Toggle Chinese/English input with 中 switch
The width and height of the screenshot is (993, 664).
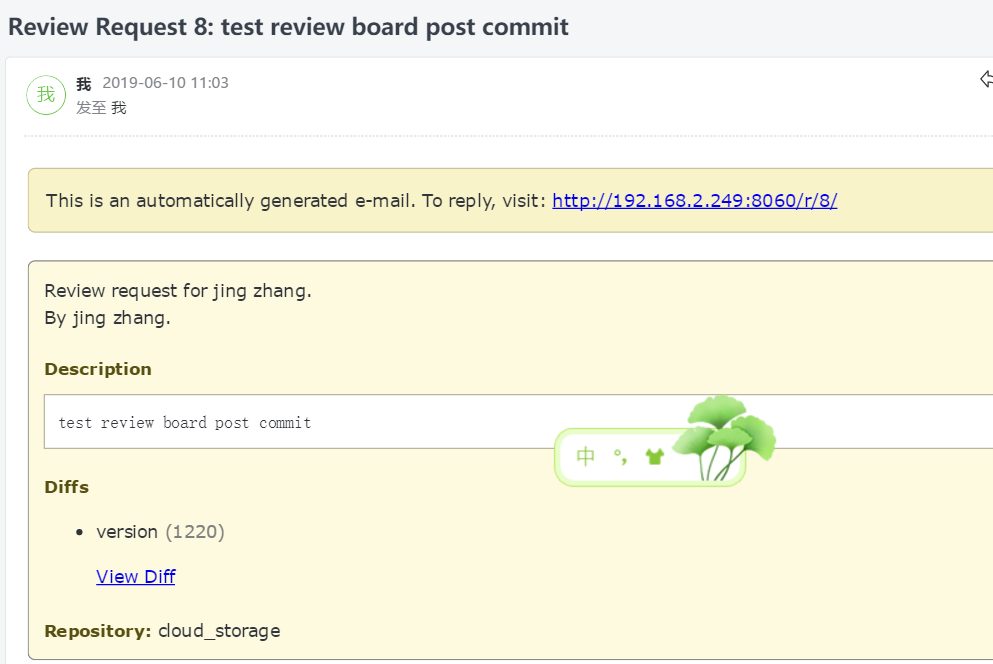[585, 455]
